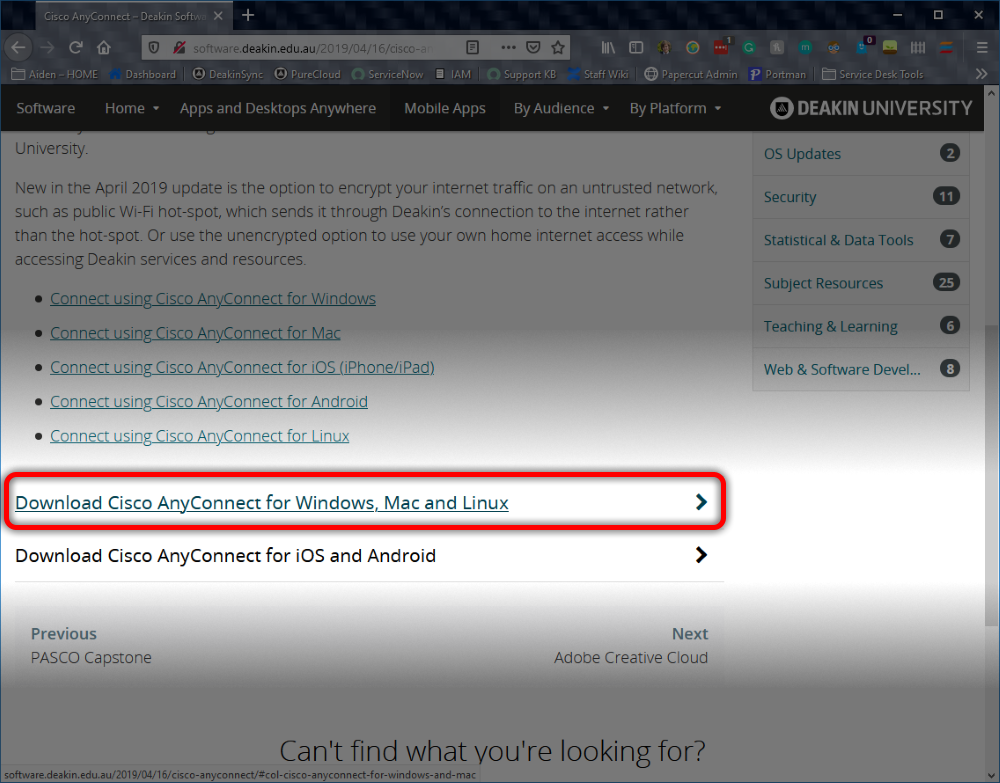Open Web & Software Development category
Viewport: 1000px width, 783px height.
pyautogui.click(x=861, y=369)
